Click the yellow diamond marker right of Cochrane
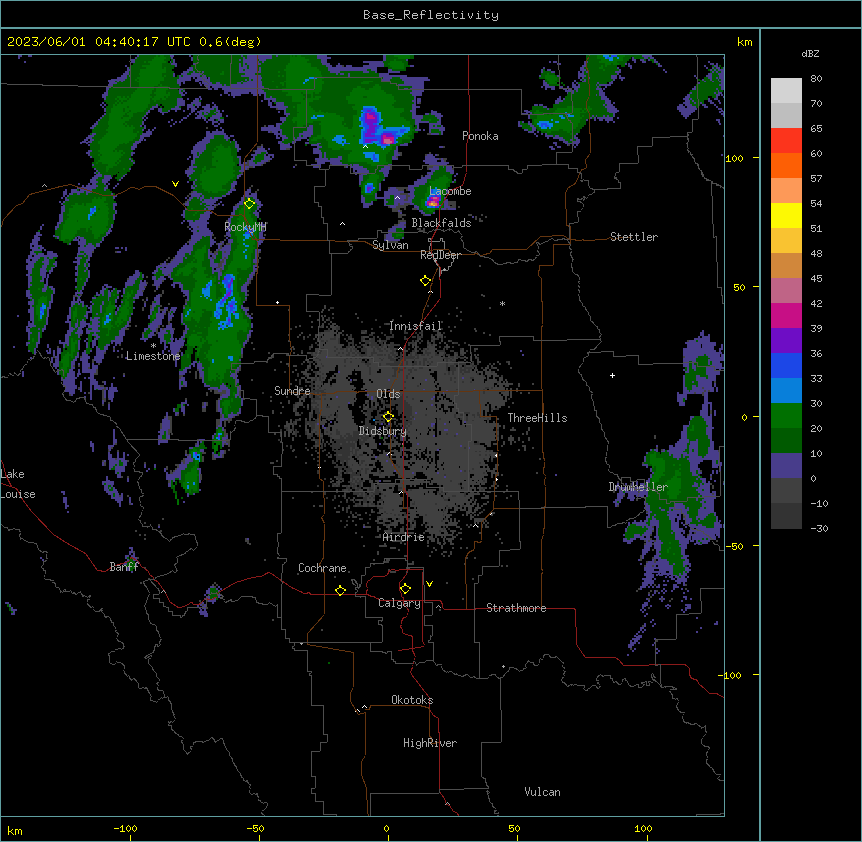 click(x=340, y=590)
